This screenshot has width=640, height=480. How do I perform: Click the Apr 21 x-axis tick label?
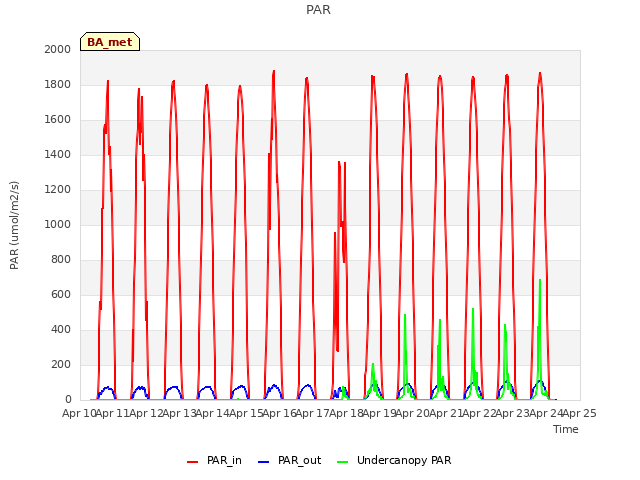446,413
